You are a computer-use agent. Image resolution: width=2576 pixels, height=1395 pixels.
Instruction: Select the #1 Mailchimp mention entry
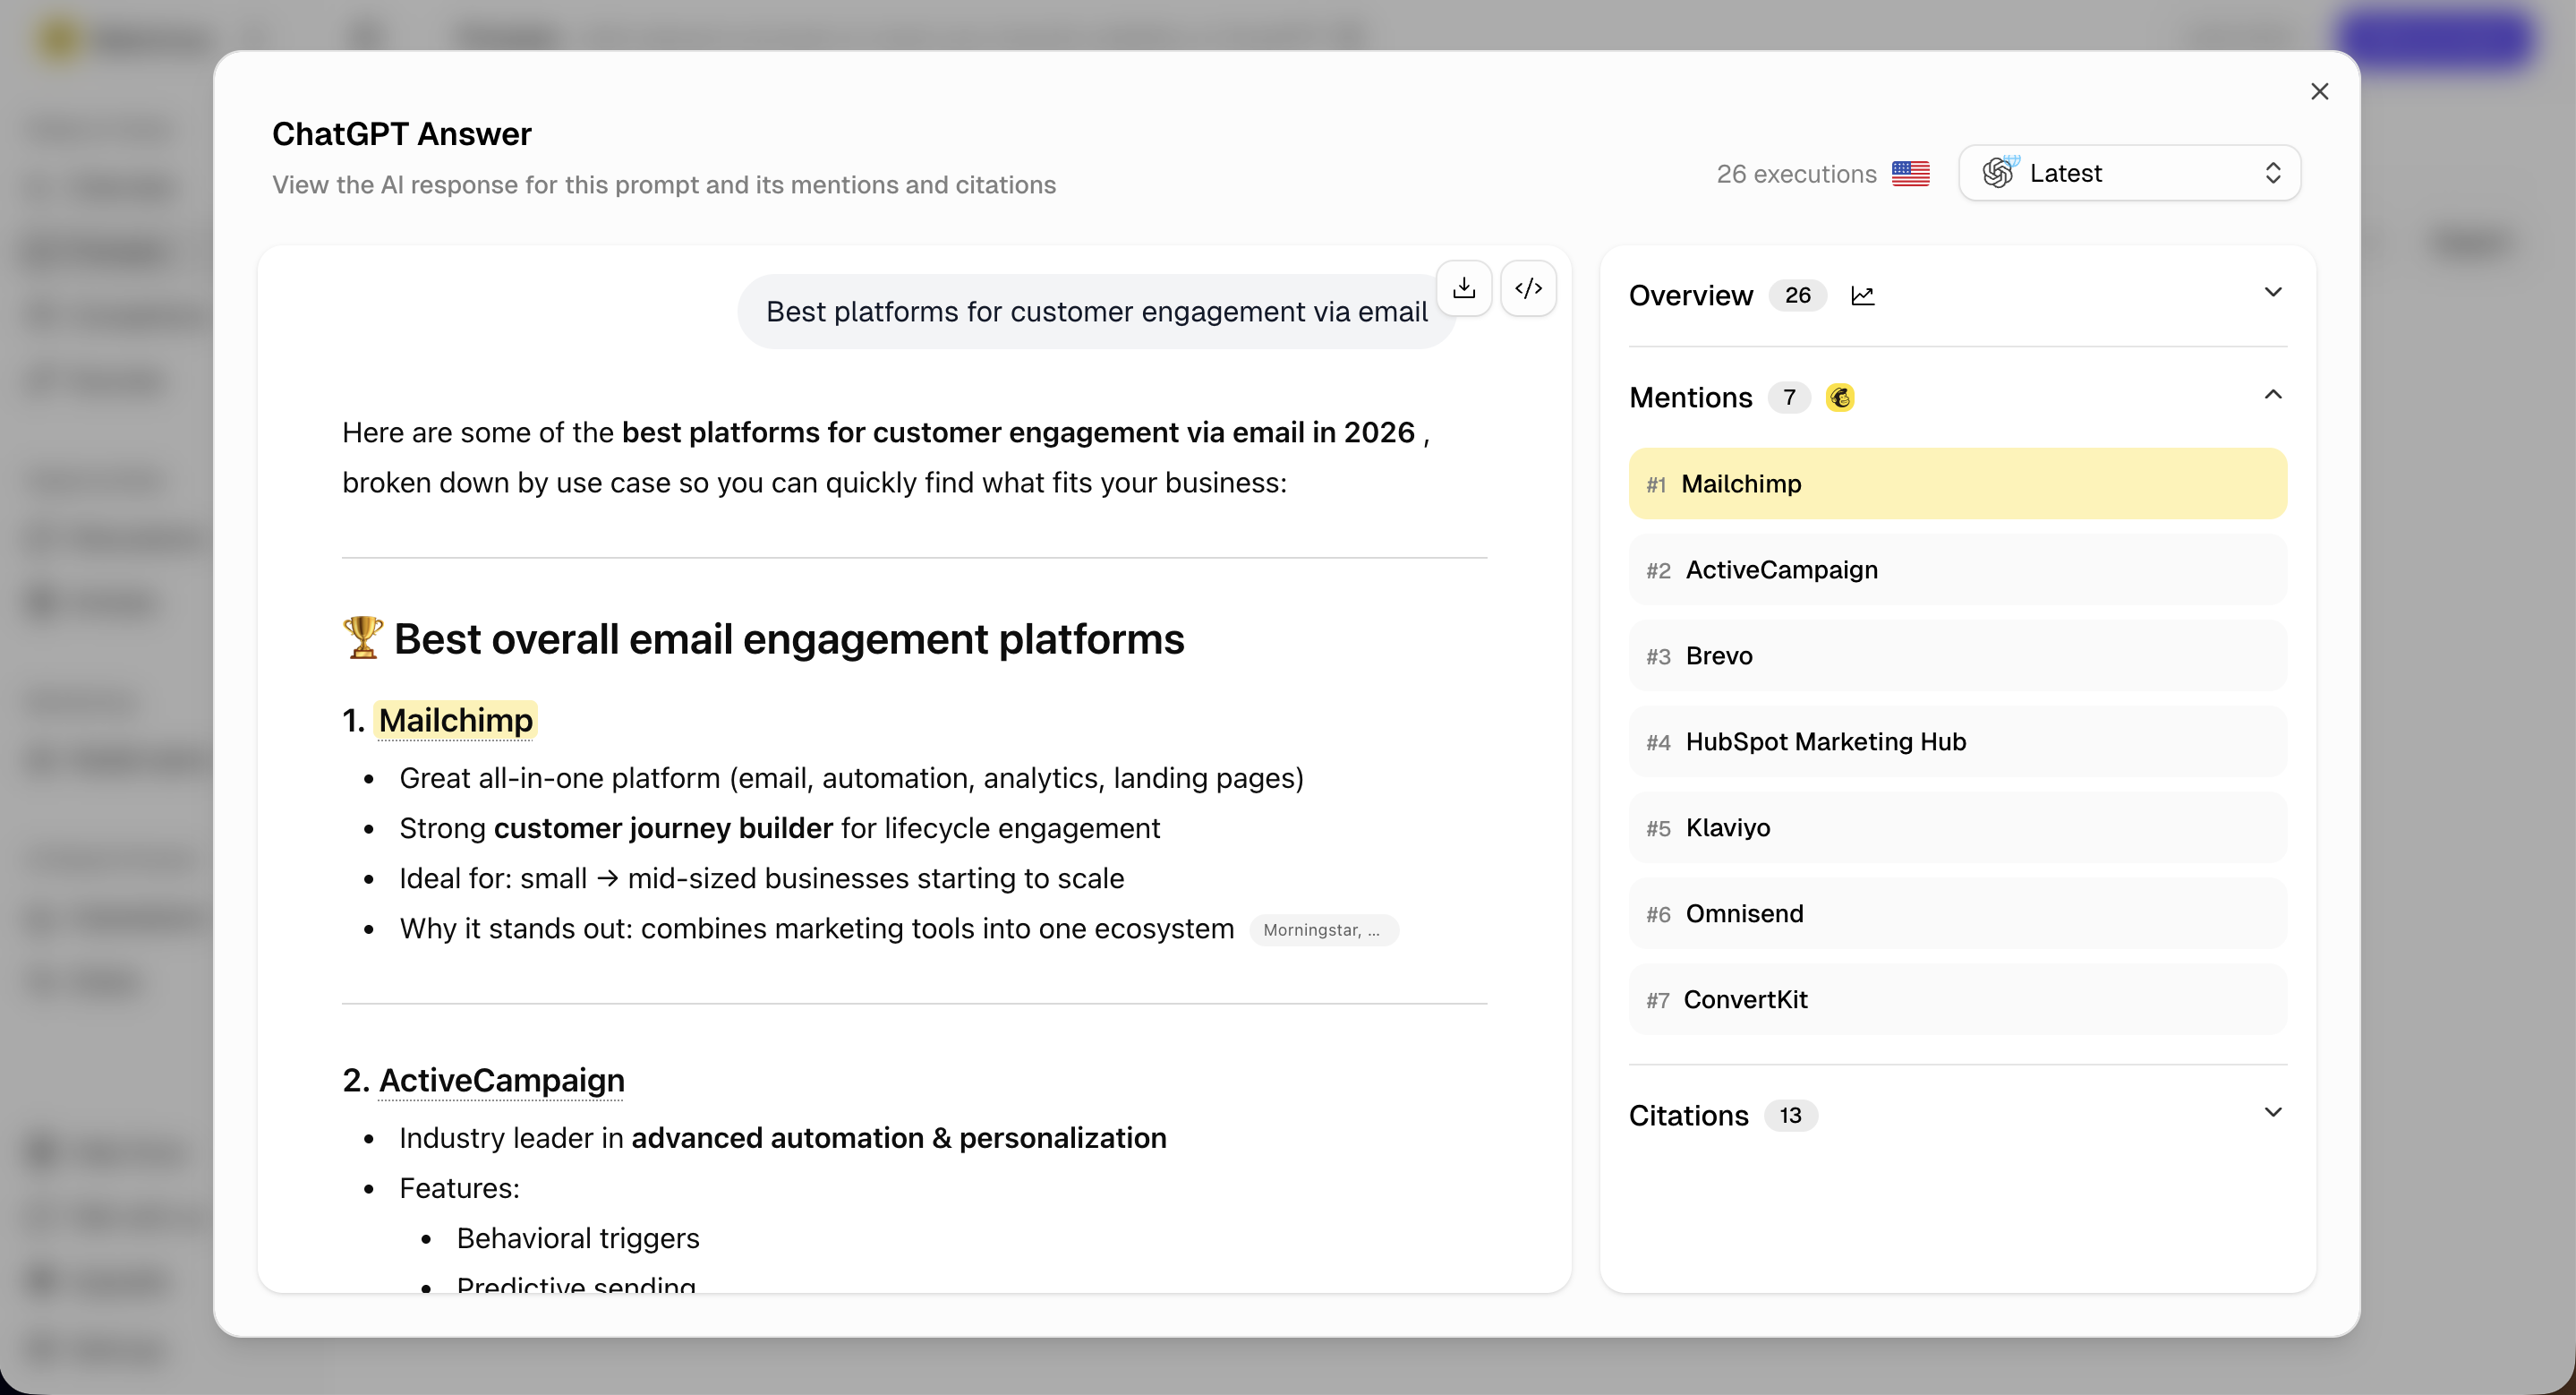click(x=1956, y=483)
